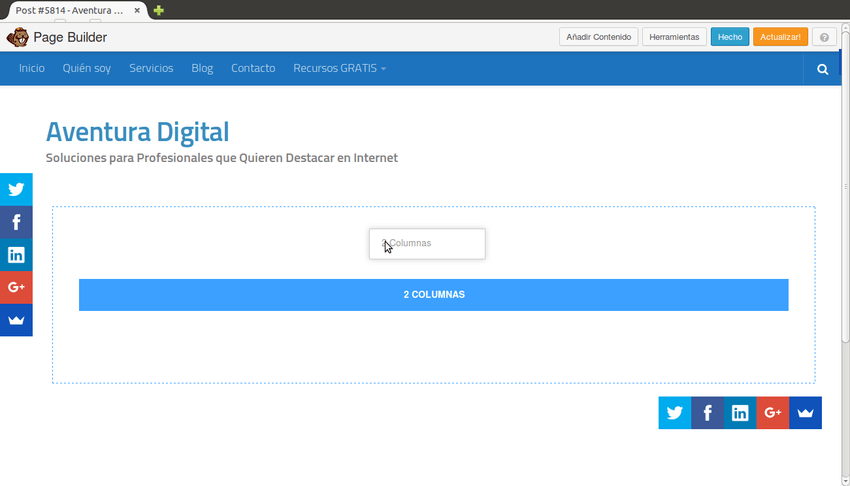Open the Añadir Contenido panel
Viewport: 850px width, 486px height.
(x=598, y=37)
